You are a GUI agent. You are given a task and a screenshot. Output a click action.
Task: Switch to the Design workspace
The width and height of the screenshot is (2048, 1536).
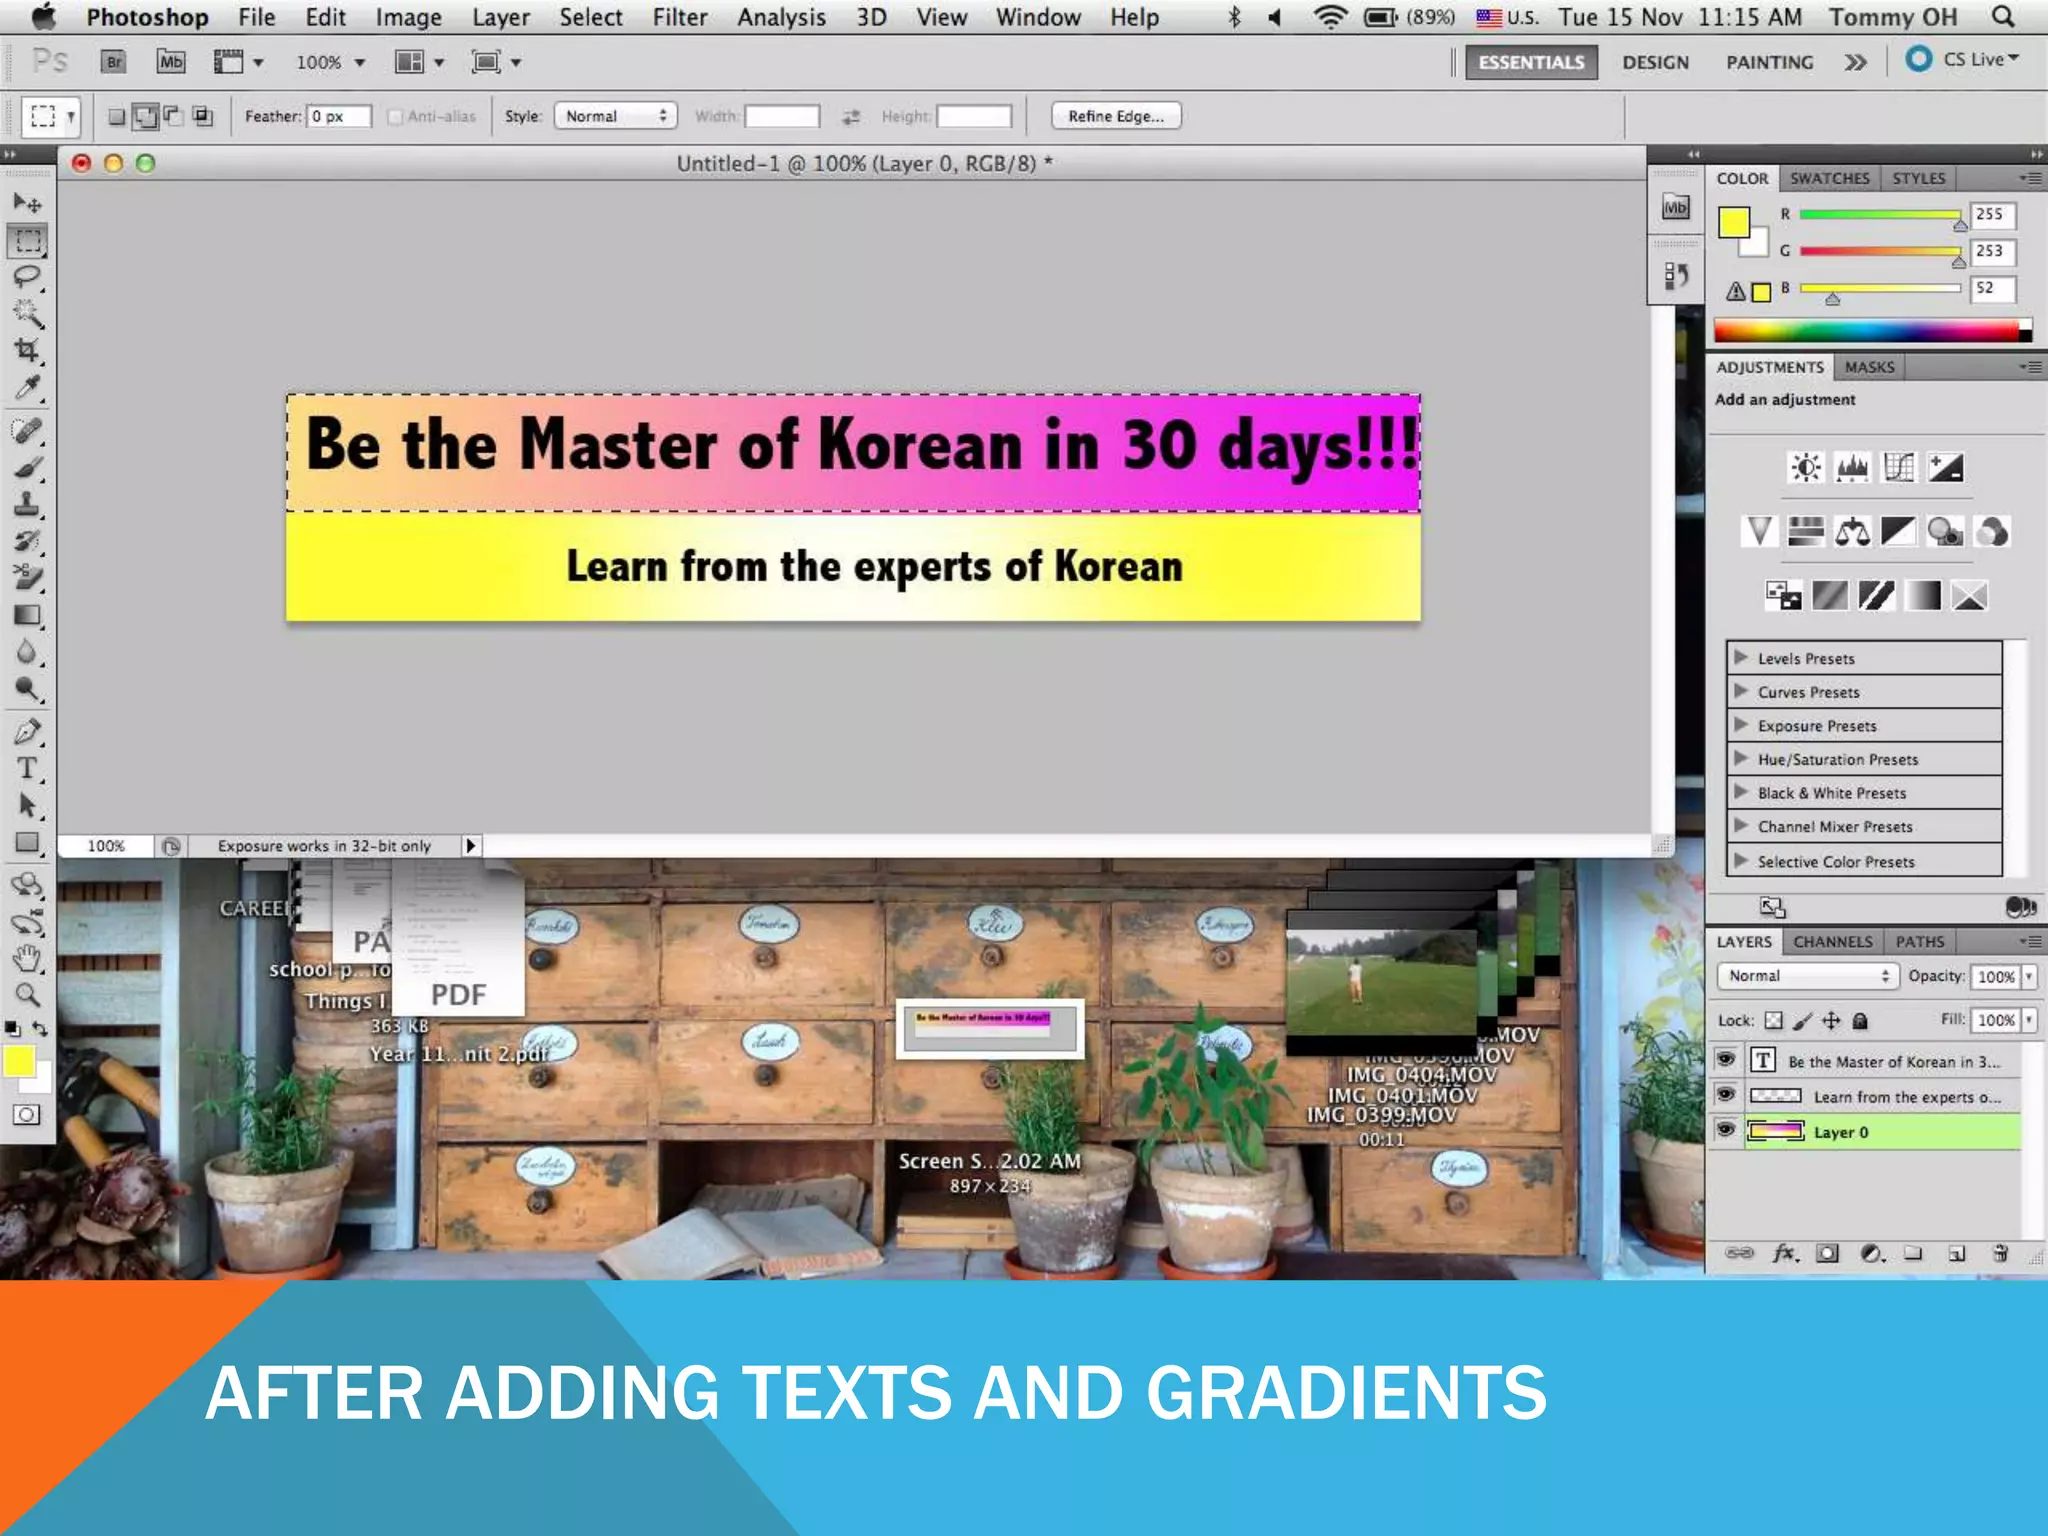[x=1655, y=62]
